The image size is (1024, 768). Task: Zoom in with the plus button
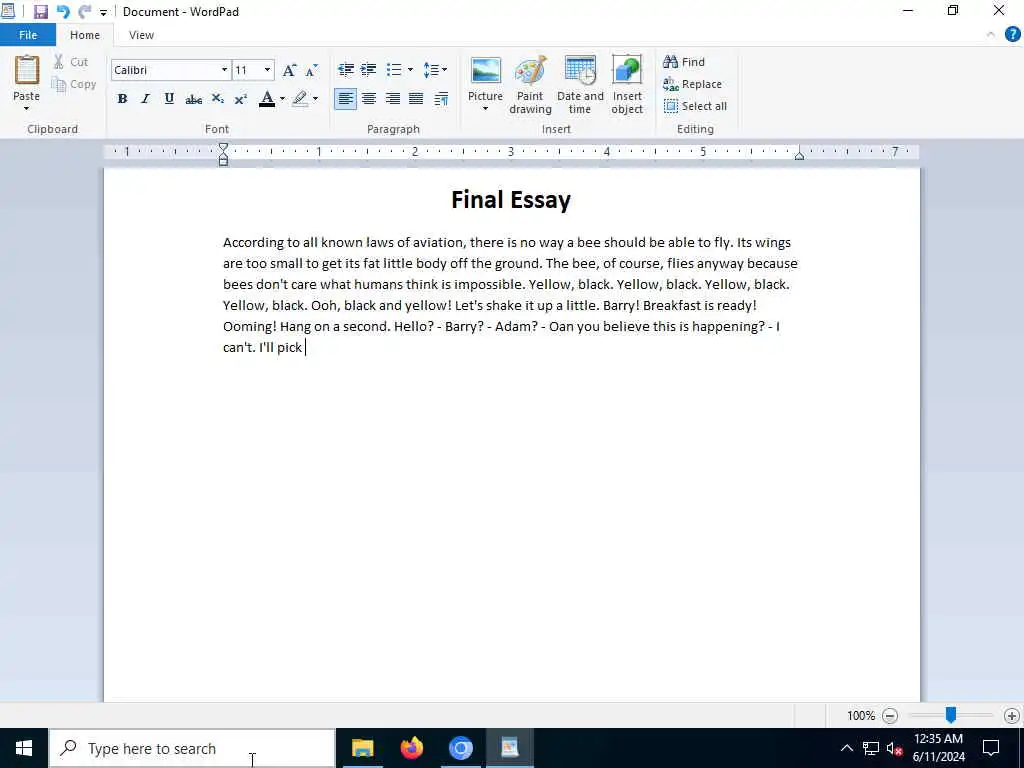1012,716
